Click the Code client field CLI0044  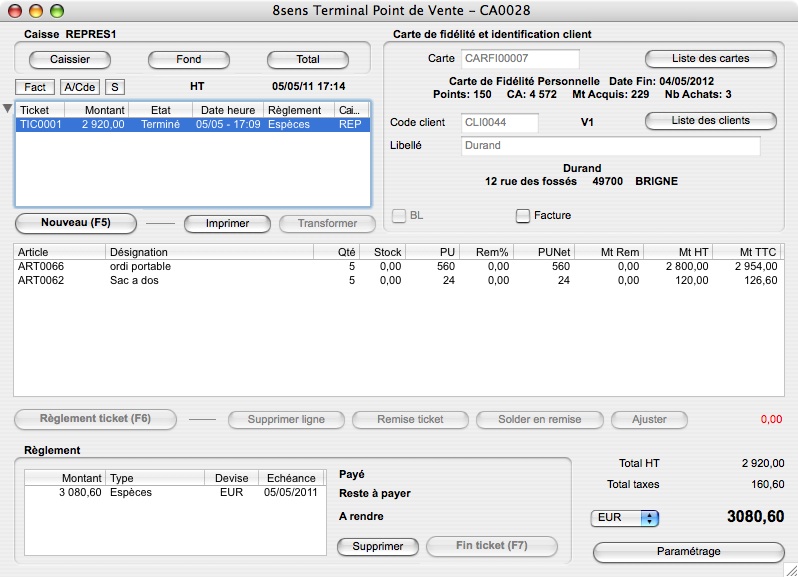500,123
